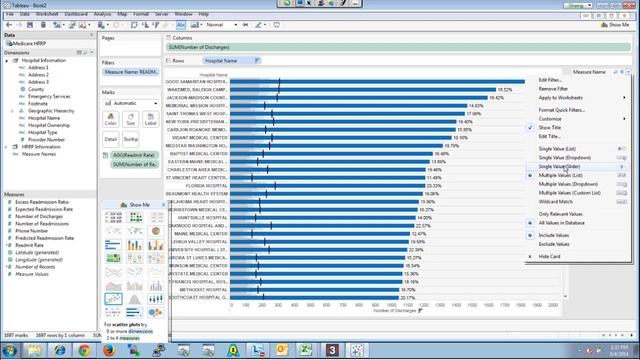
Task: Select Only Relevant Values option
Action: coord(560,214)
